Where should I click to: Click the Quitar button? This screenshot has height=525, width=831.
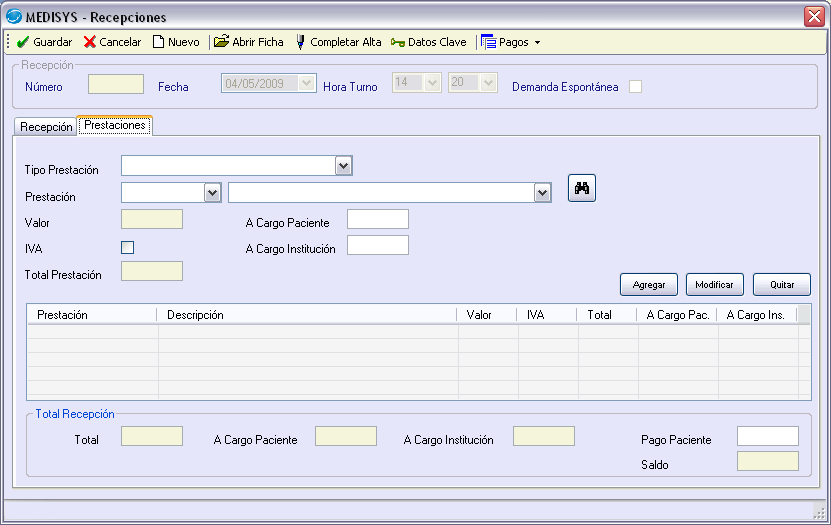782,284
